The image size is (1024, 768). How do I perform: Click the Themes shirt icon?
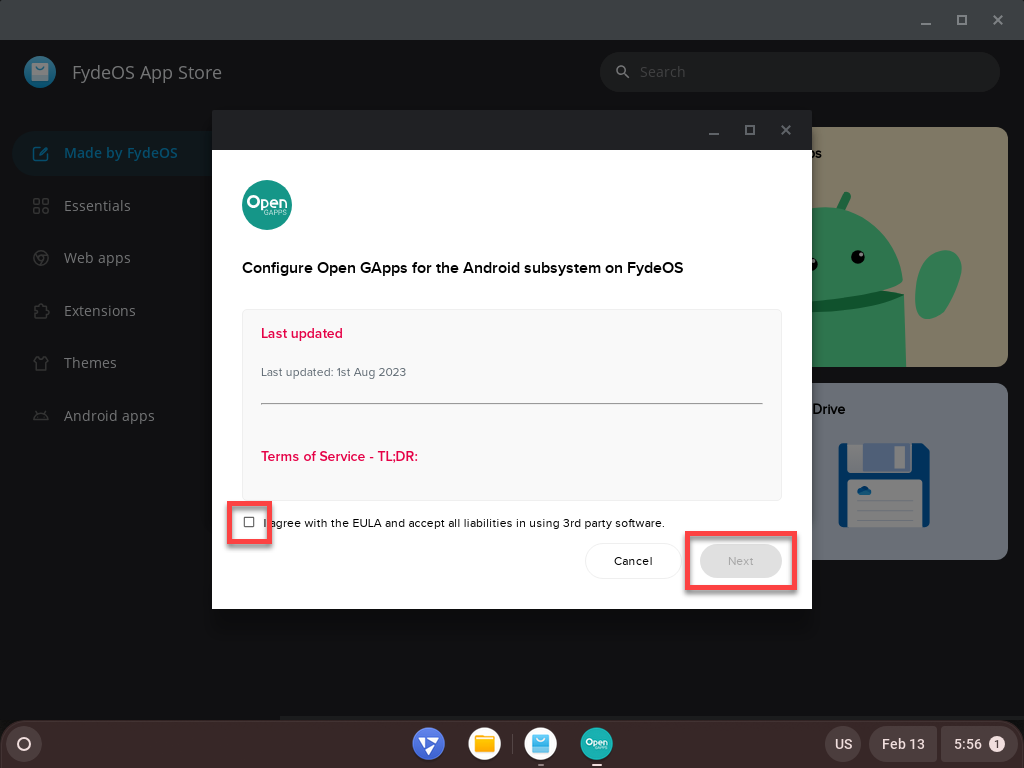[40, 363]
